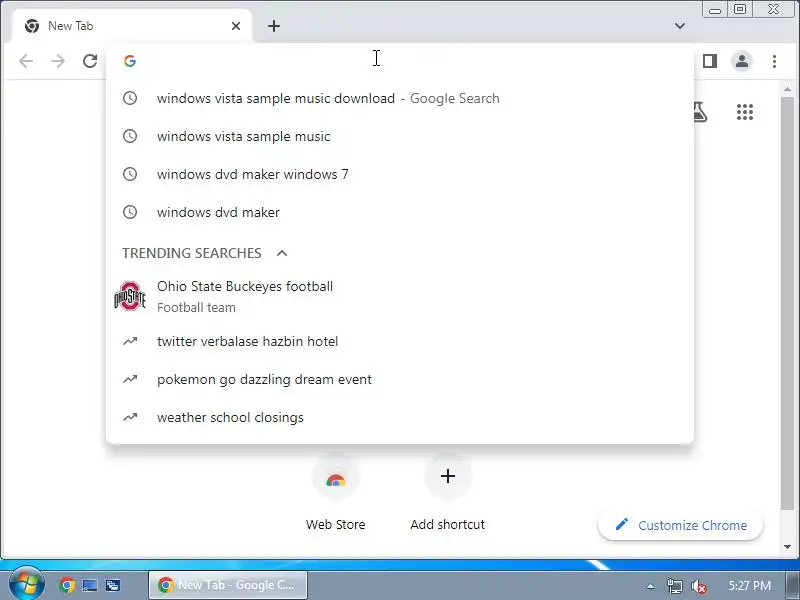
Task: Open the third pinned taskbar program icon
Action: pos(113,585)
